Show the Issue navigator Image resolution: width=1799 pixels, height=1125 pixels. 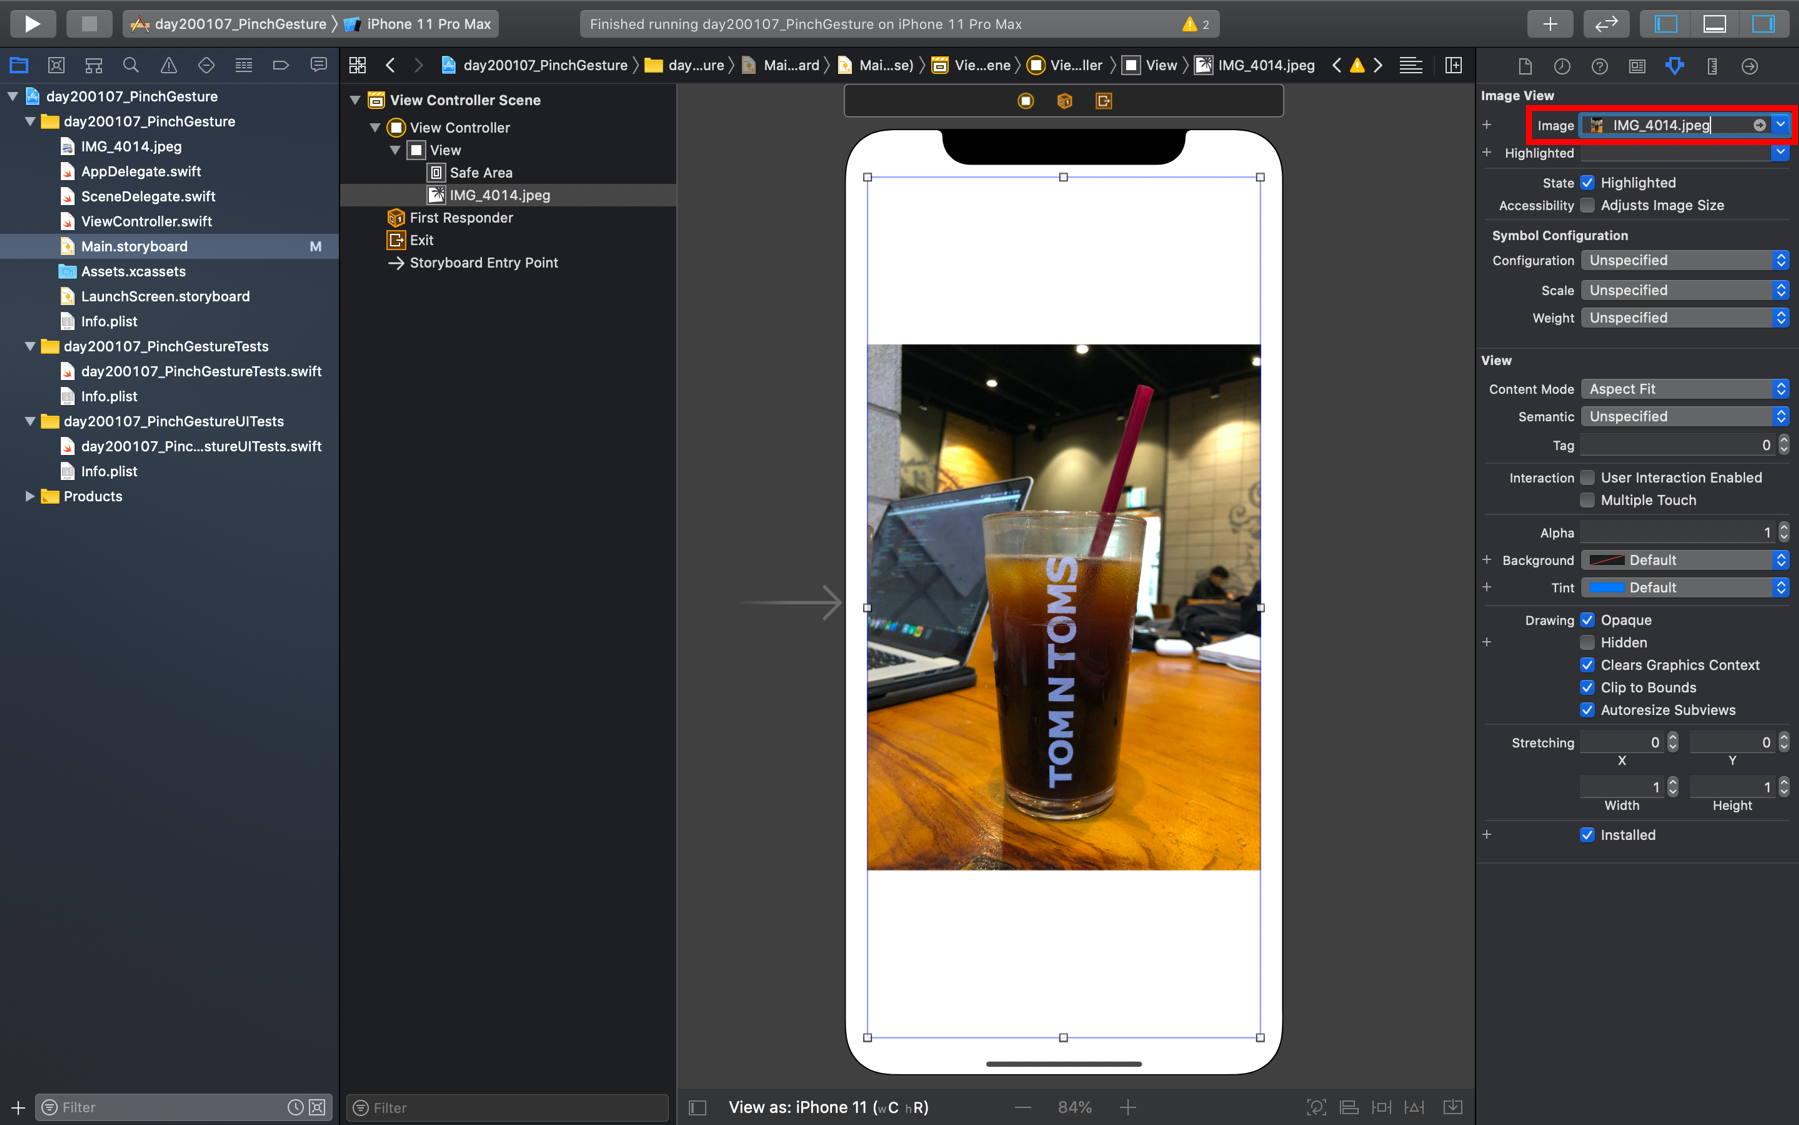click(x=169, y=65)
